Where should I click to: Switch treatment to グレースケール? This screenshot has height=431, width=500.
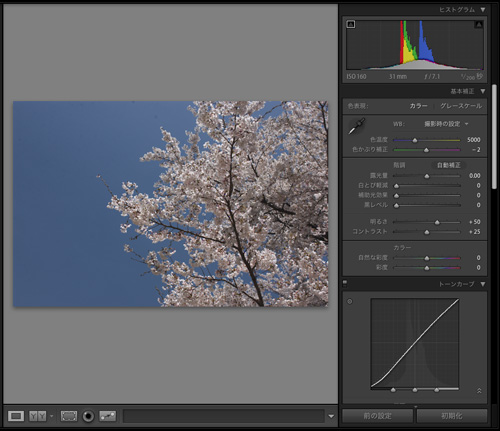pyautogui.click(x=461, y=106)
